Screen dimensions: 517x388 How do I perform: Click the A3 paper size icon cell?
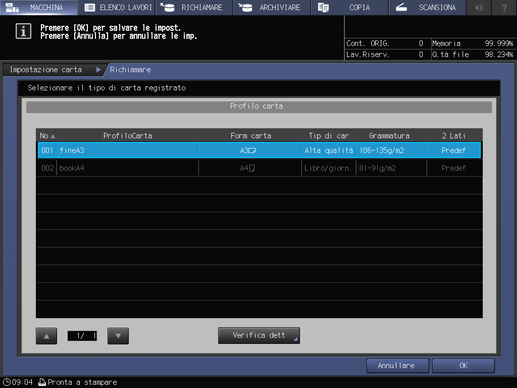pos(248,150)
